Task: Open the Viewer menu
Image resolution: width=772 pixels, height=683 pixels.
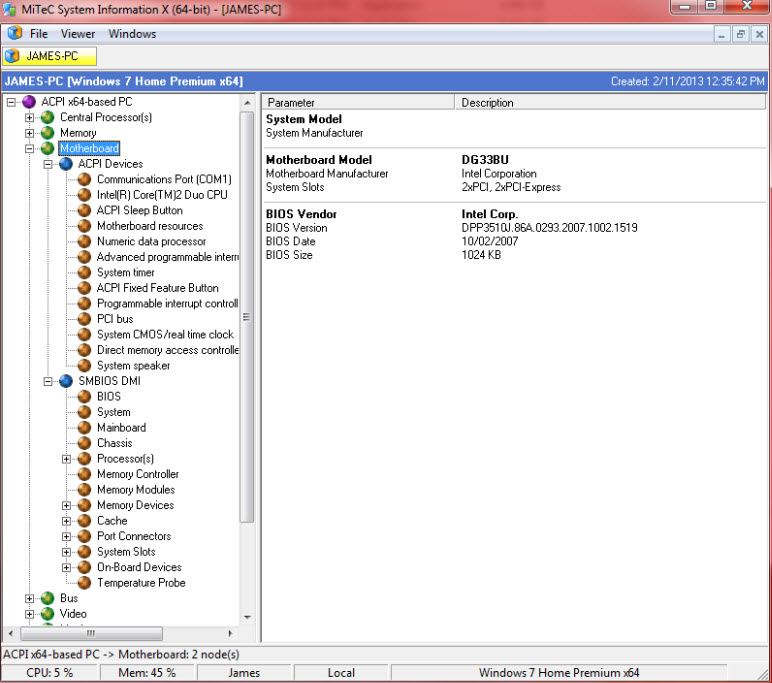Action: coord(78,34)
